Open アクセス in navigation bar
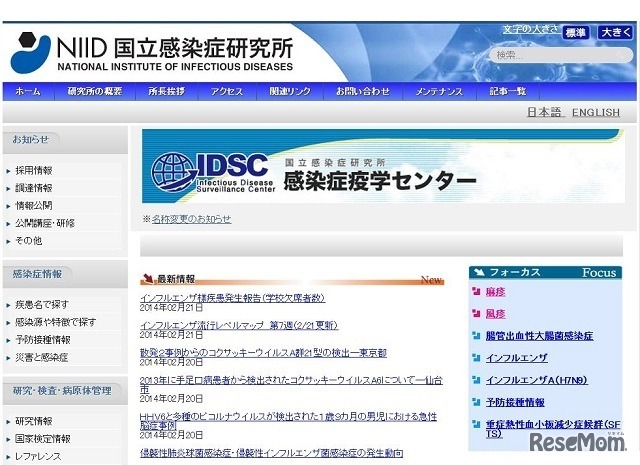Viewport: 640px width, 465px height. [x=227, y=91]
